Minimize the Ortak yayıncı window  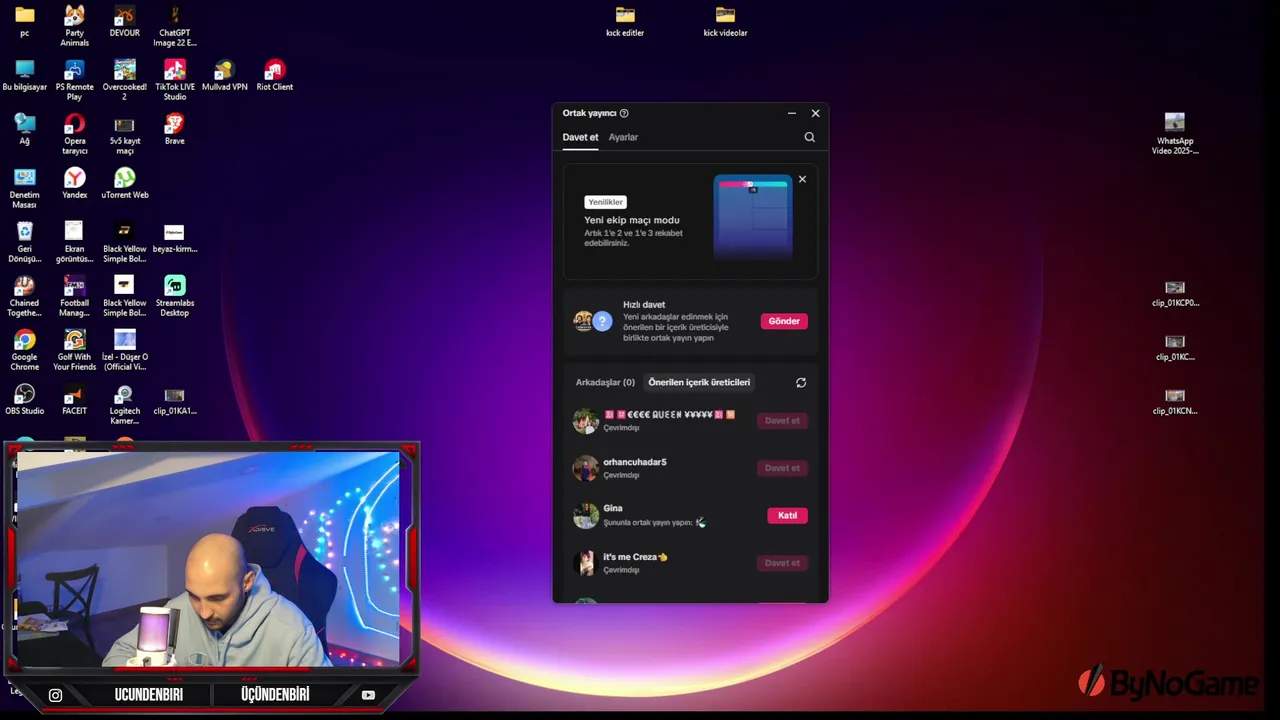(791, 113)
